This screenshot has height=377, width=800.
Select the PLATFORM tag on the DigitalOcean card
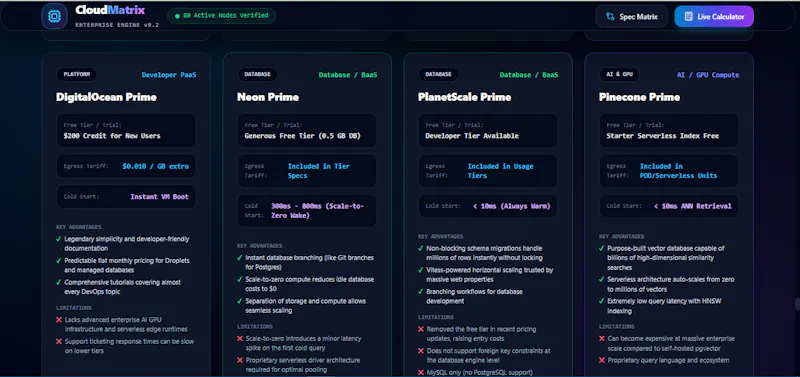(77, 74)
